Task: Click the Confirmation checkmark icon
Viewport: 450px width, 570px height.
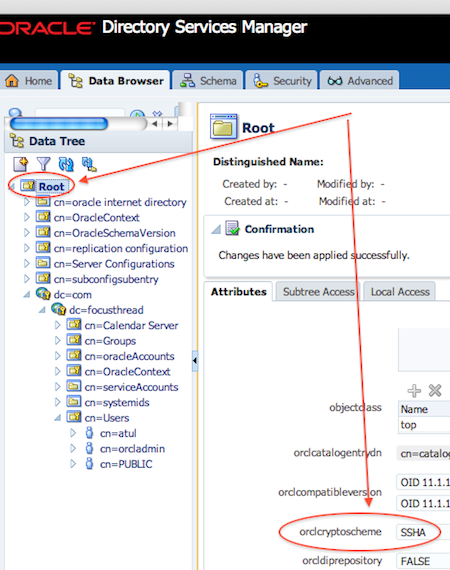Action: (232, 228)
